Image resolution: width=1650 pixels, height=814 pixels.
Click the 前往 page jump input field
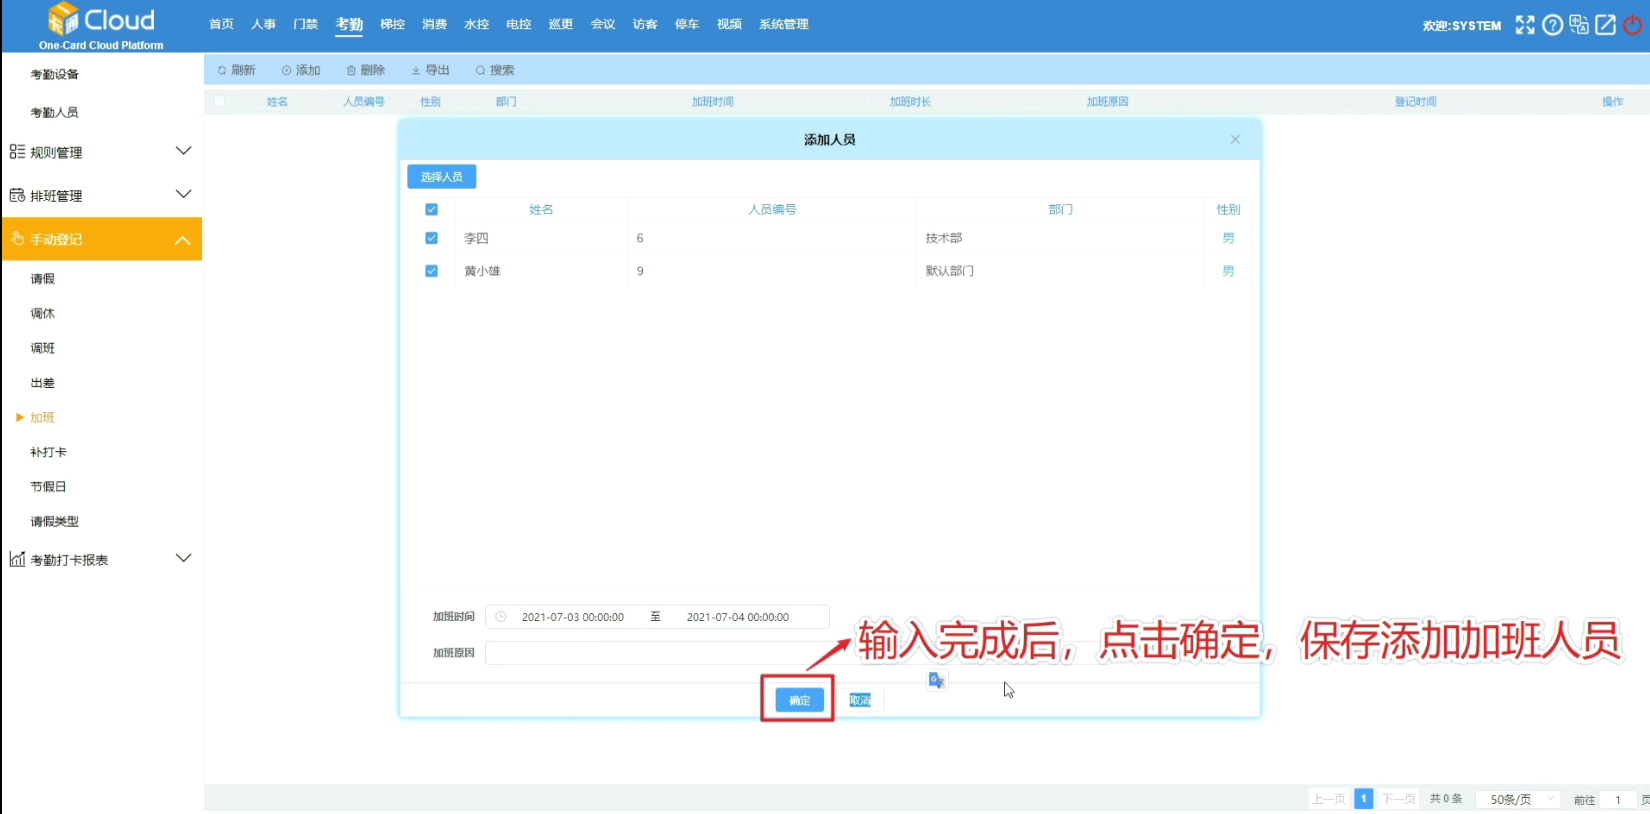coord(1618,799)
